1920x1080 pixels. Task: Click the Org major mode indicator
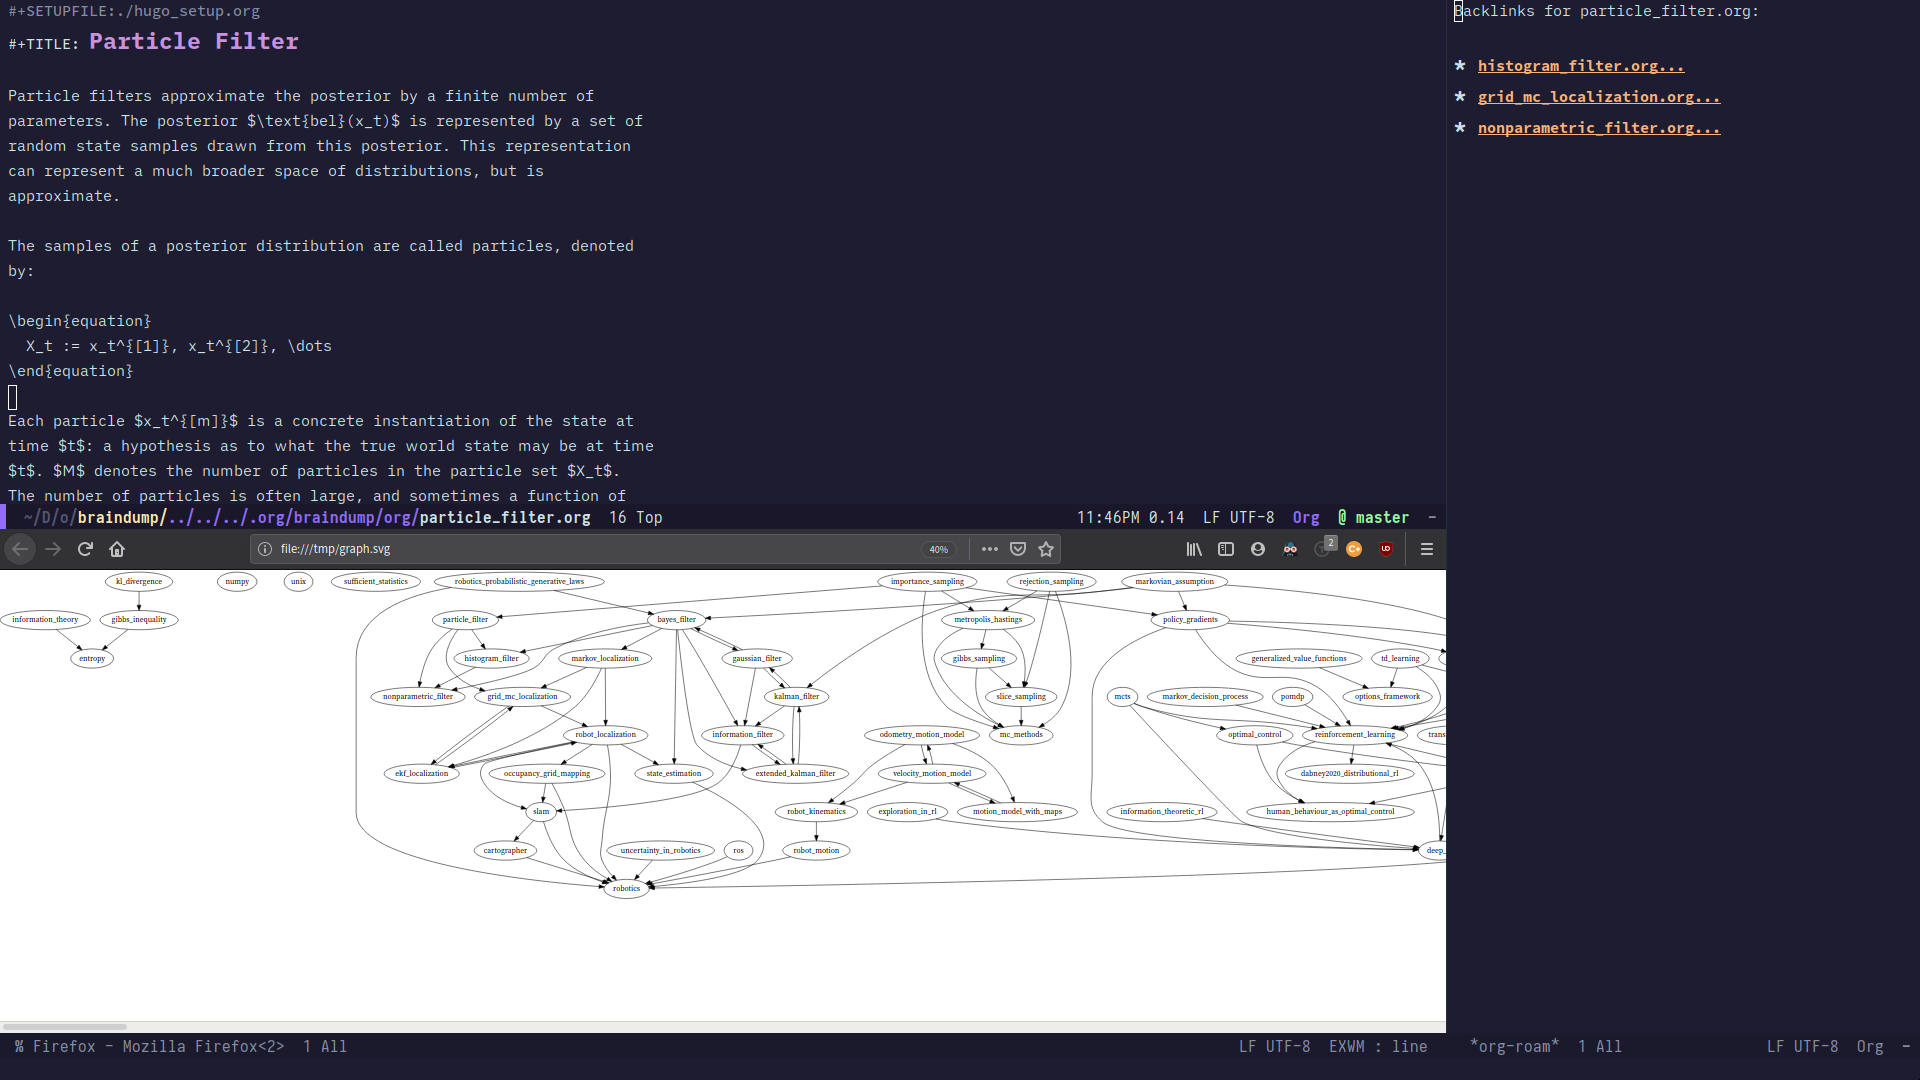[1306, 518]
